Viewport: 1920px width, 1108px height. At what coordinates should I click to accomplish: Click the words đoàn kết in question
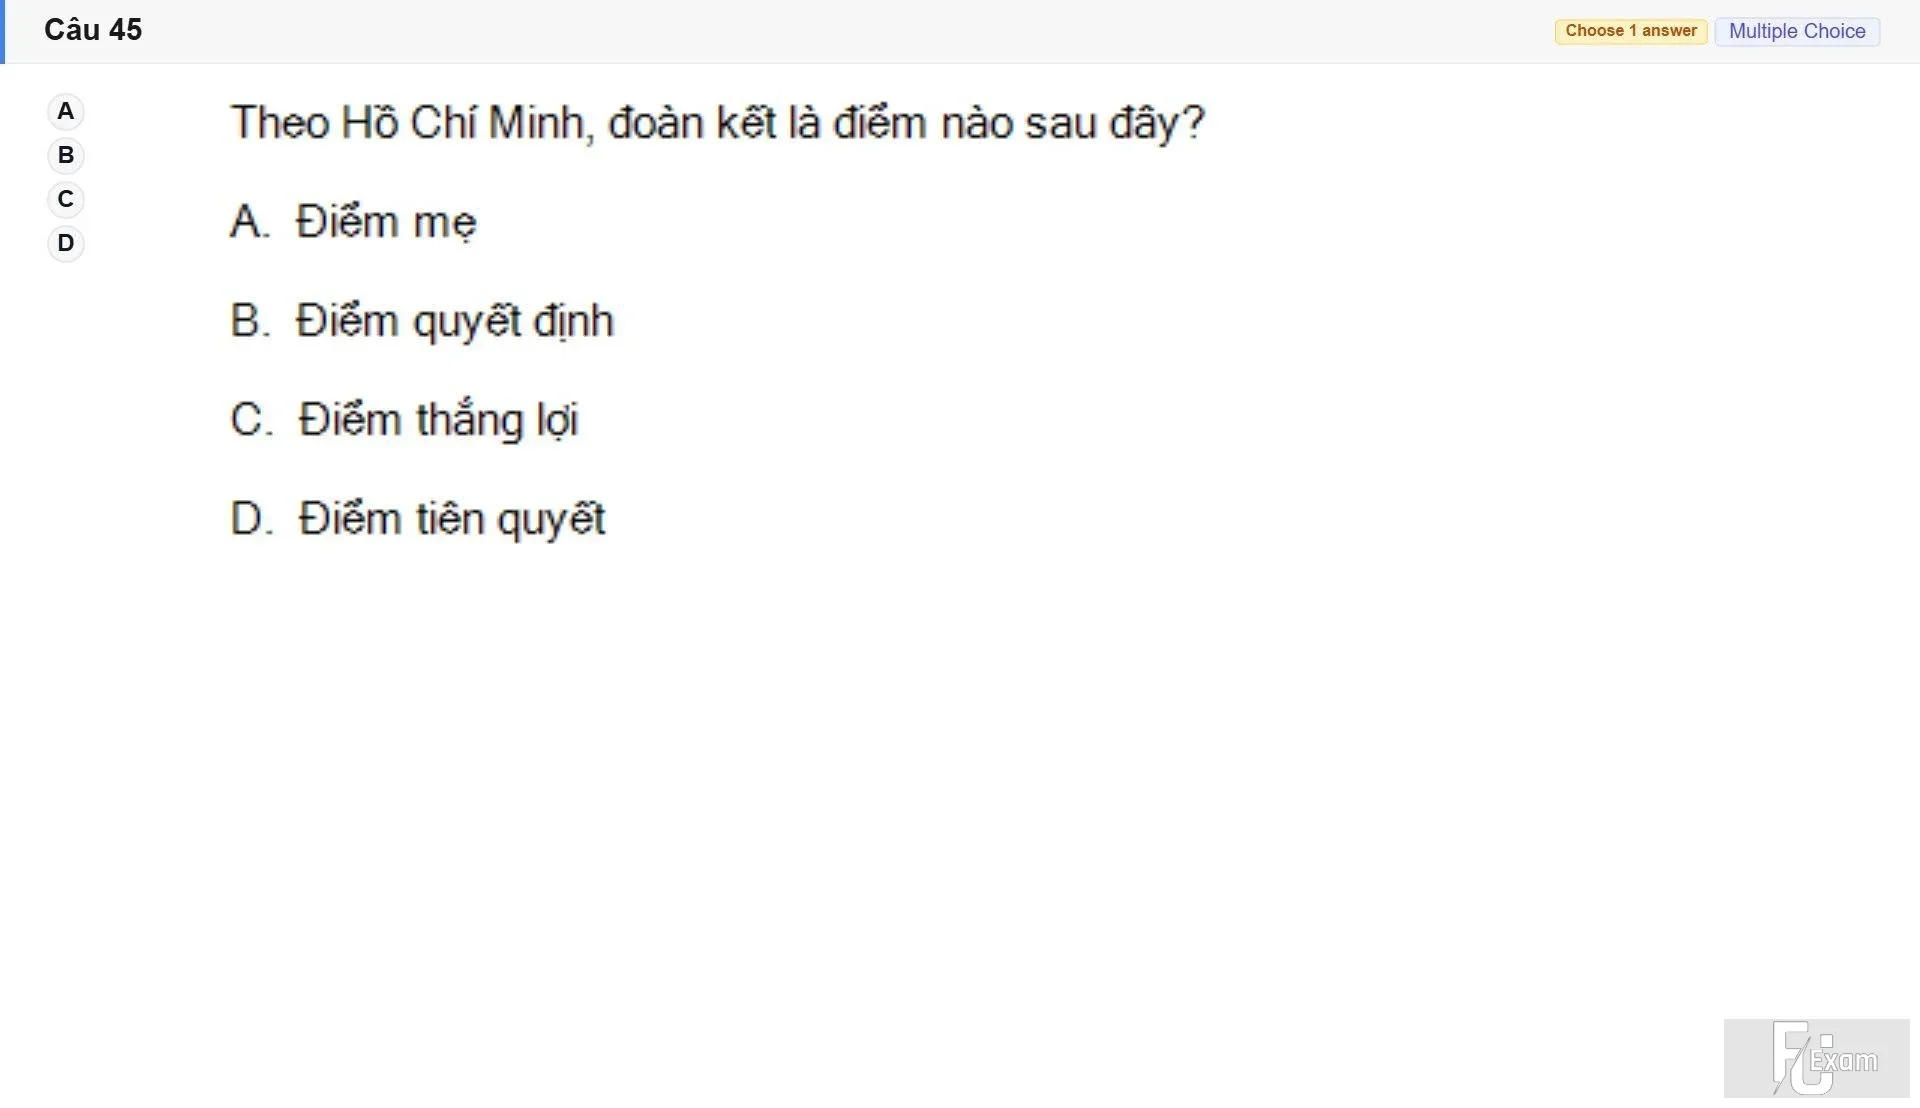[692, 123]
